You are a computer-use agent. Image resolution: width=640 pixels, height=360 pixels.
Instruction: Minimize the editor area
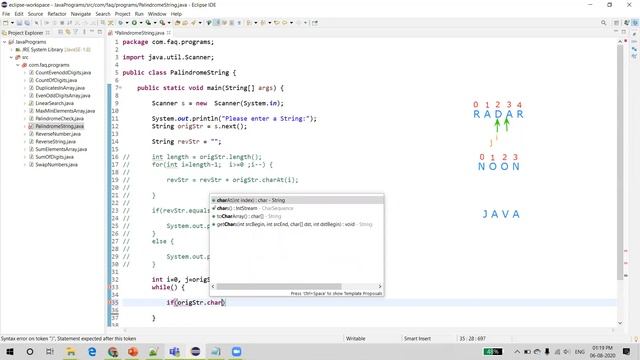click(616, 31)
